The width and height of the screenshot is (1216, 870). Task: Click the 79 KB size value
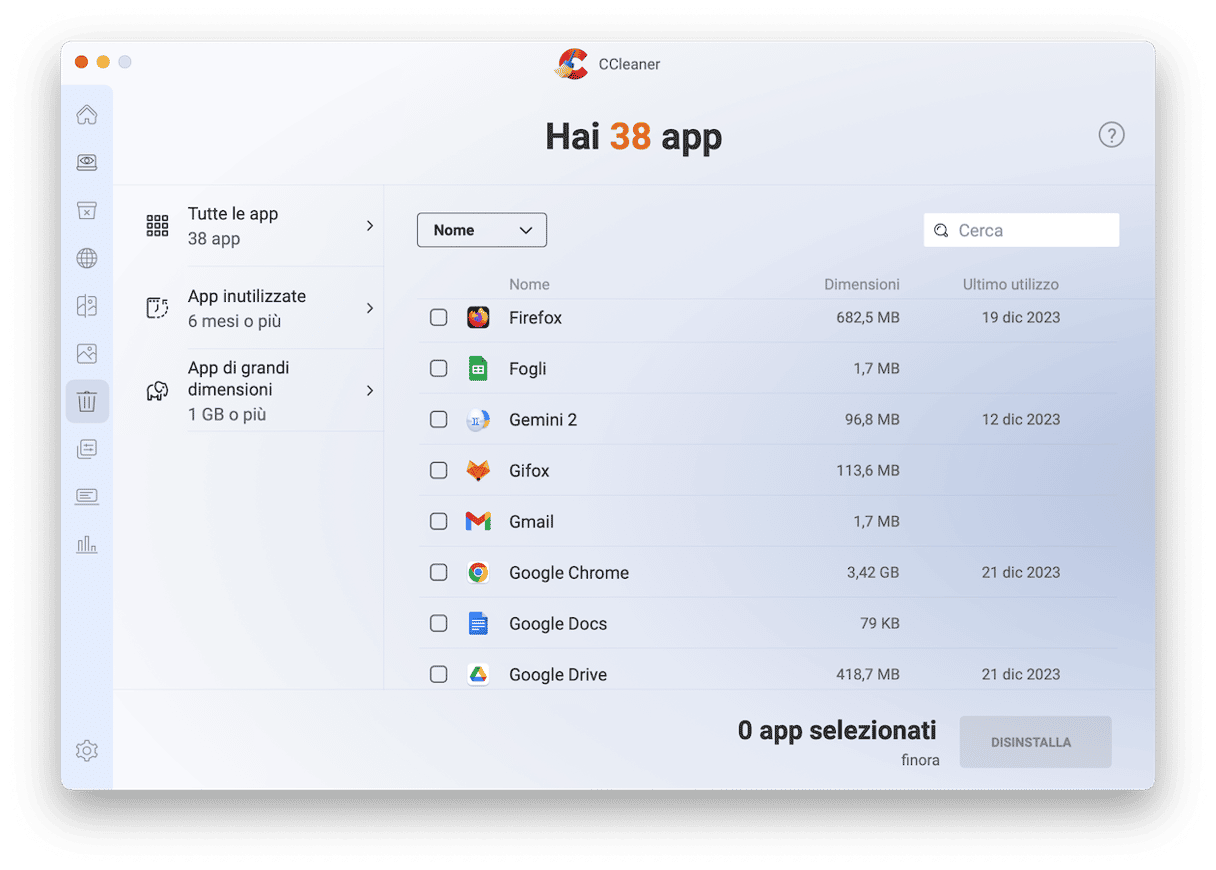coord(880,623)
